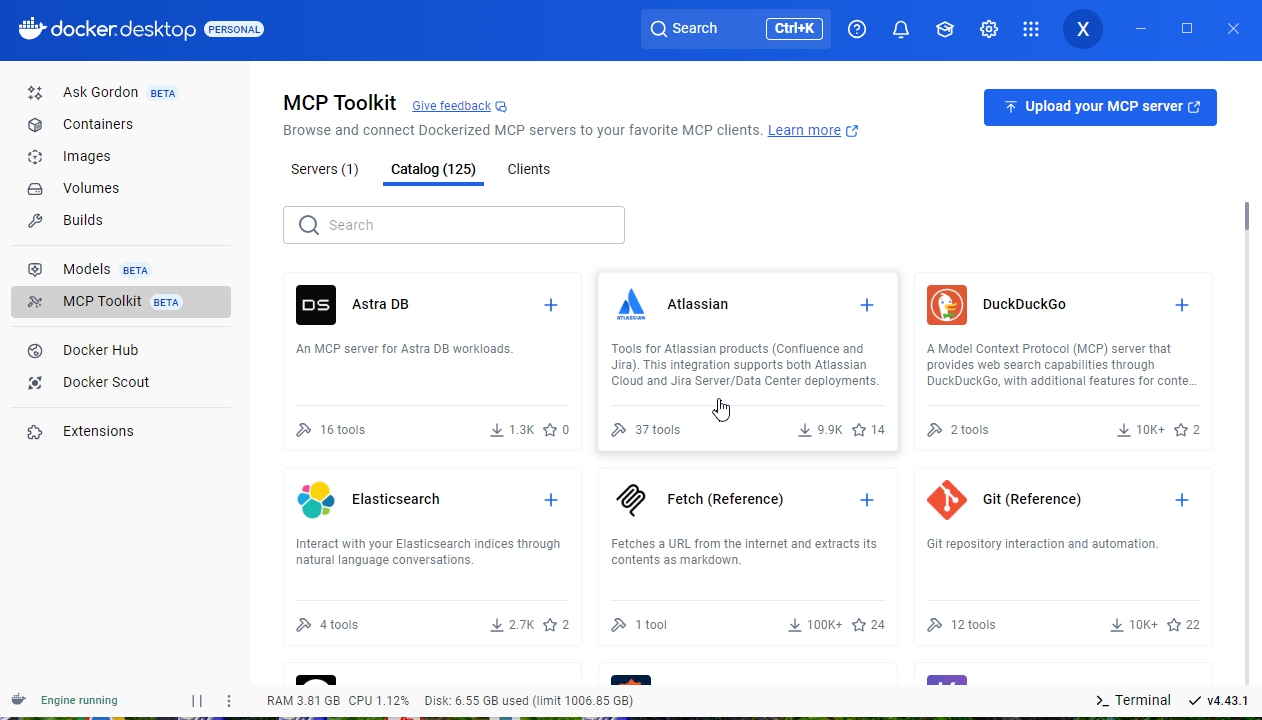Open the notifications bell
The image size is (1262, 720).
[901, 29]
